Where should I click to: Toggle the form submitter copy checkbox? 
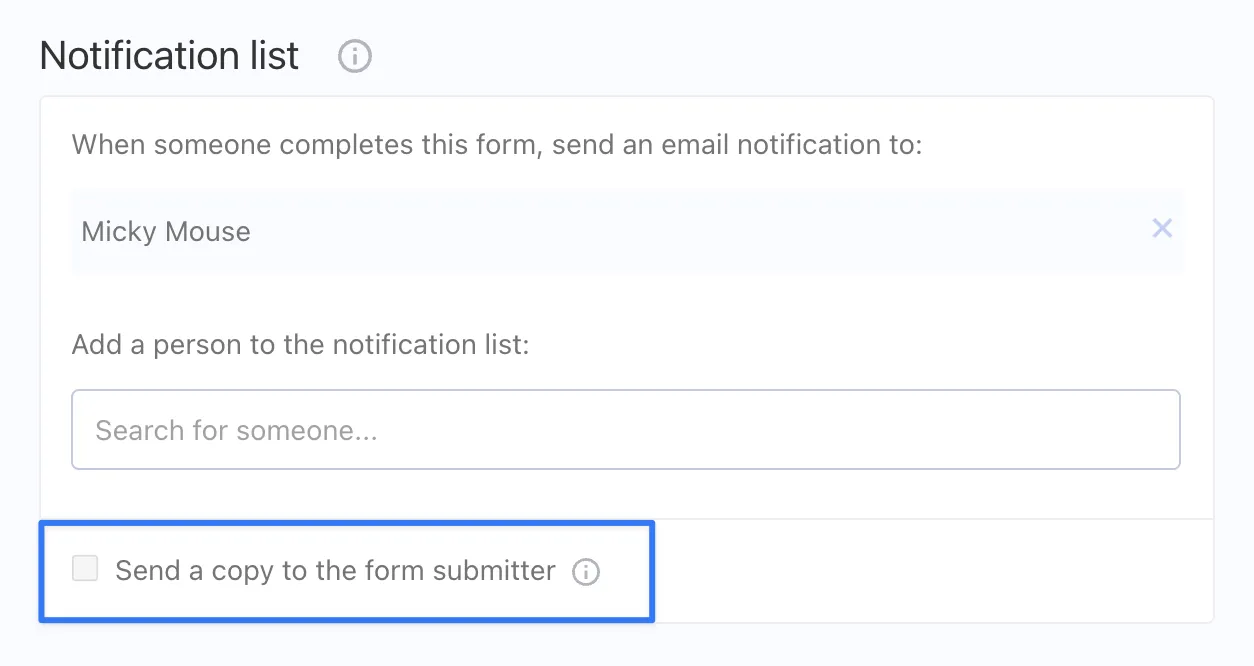[85, 570]
